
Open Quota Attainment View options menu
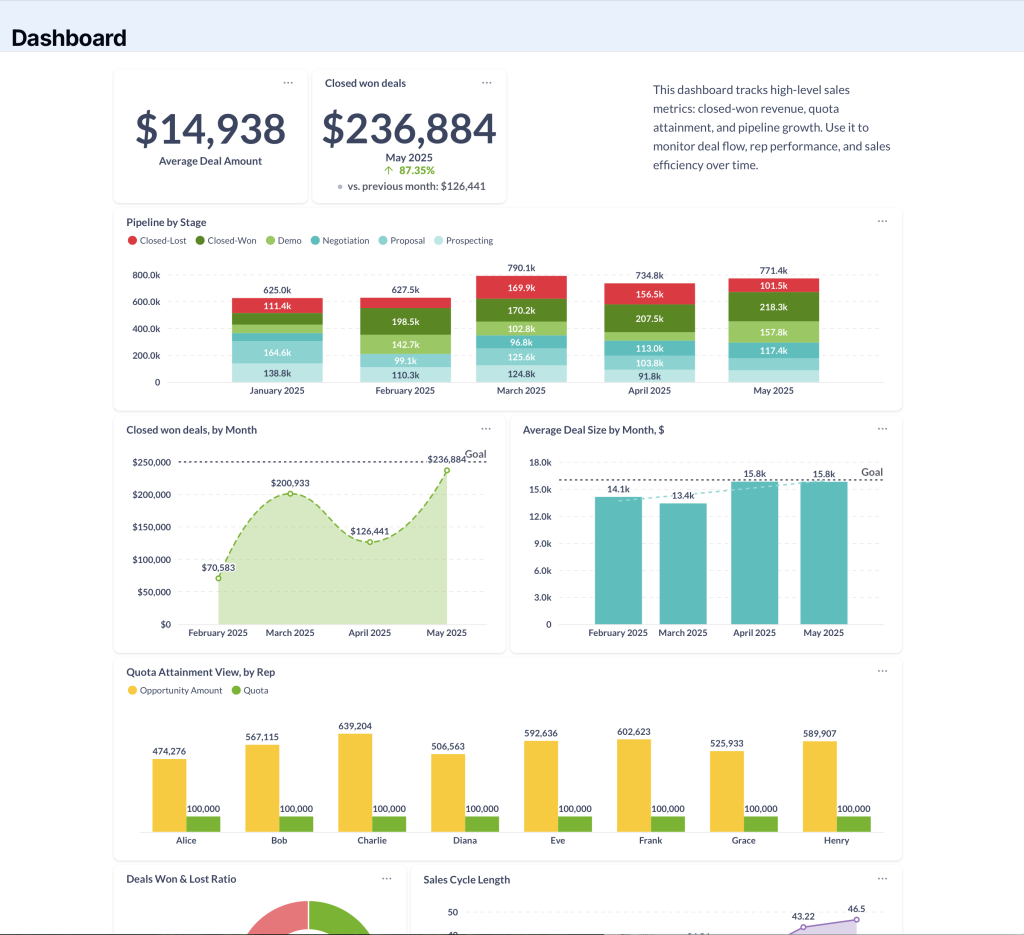[882, 672]
